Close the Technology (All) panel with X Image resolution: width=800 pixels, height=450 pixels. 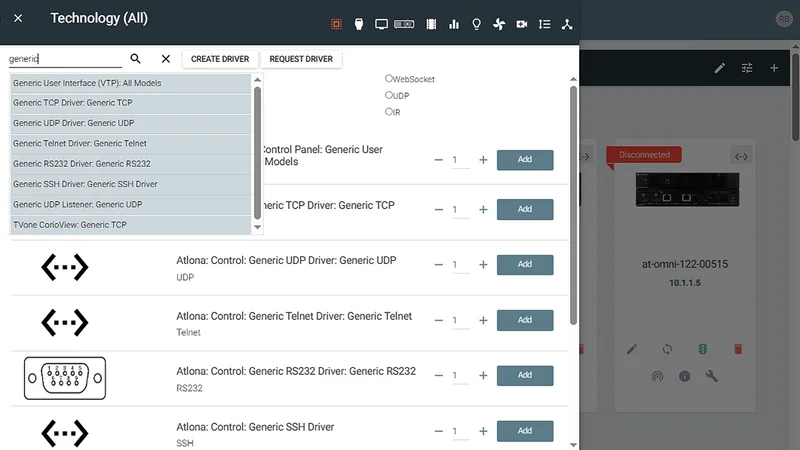[x=18, y=18]
